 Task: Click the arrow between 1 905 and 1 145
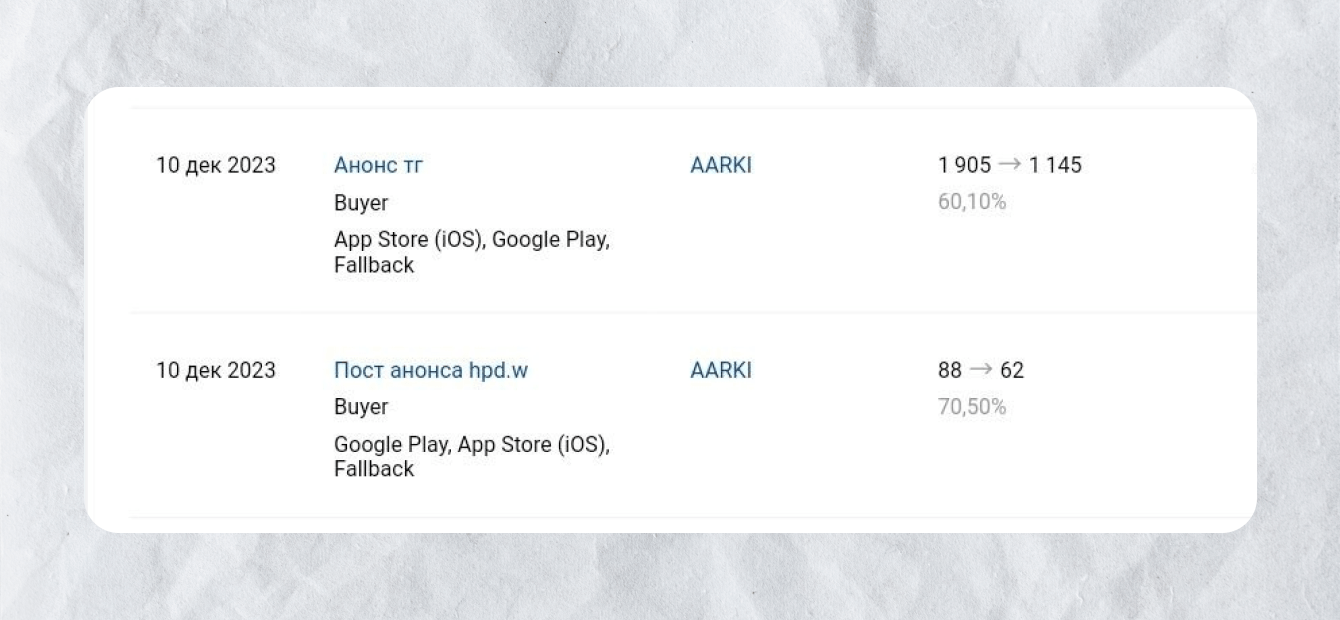[x=1009, y=165]
